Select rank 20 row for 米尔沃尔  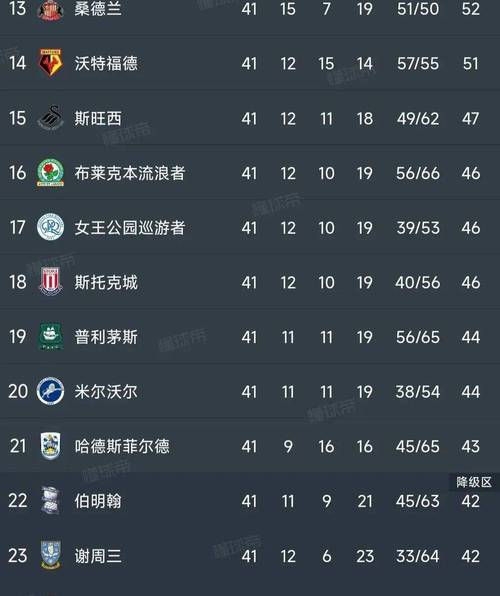250,392
